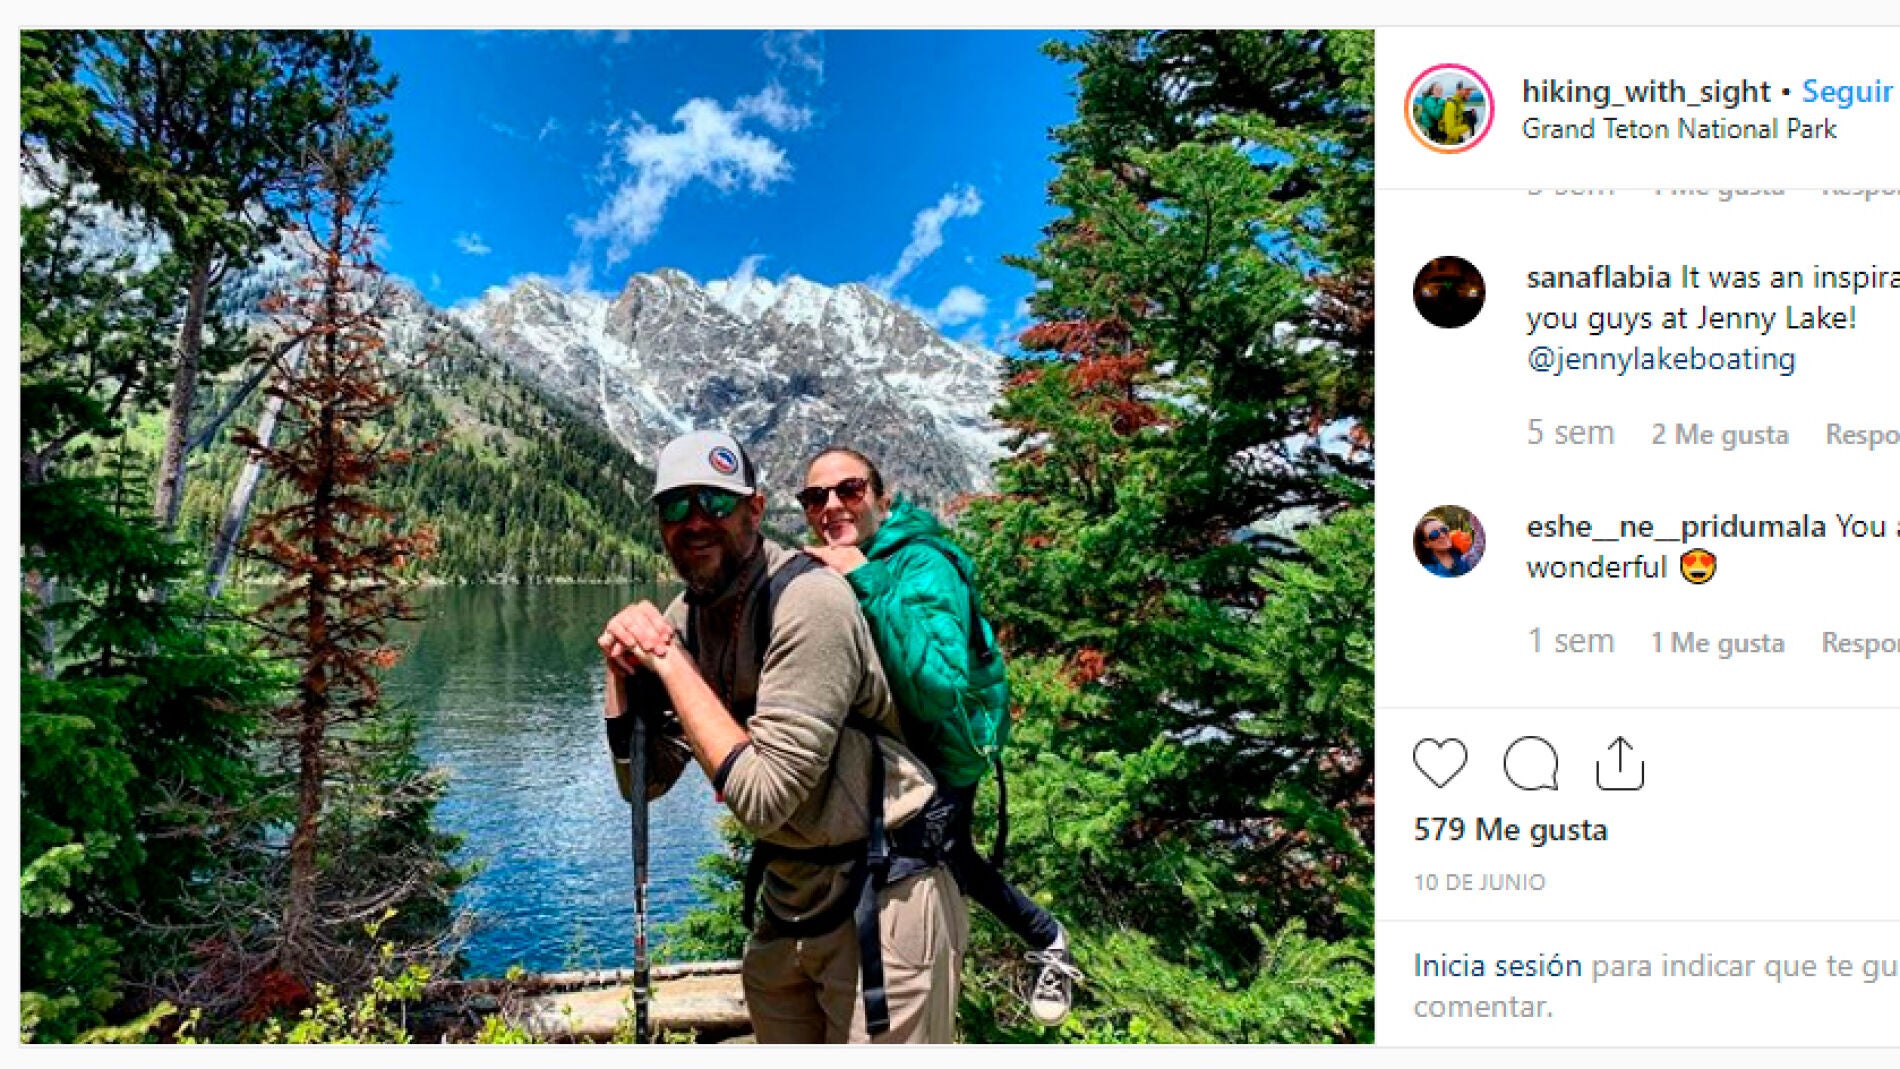Screen dimensions: 1900x1069
Task: Click the '5 sem' comment timestamp
Action: point(1570,433)
